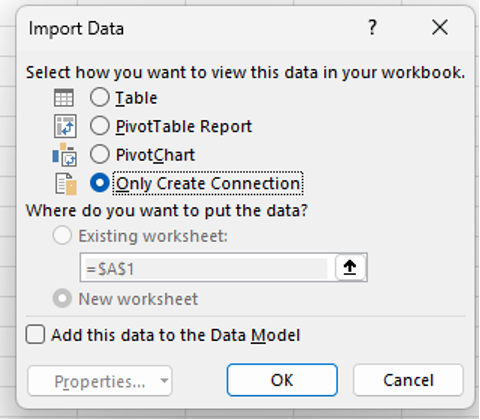Choose the Existing worksheet radio option
480x420 pixels.
pyautogui.click(x=62, y=235)
